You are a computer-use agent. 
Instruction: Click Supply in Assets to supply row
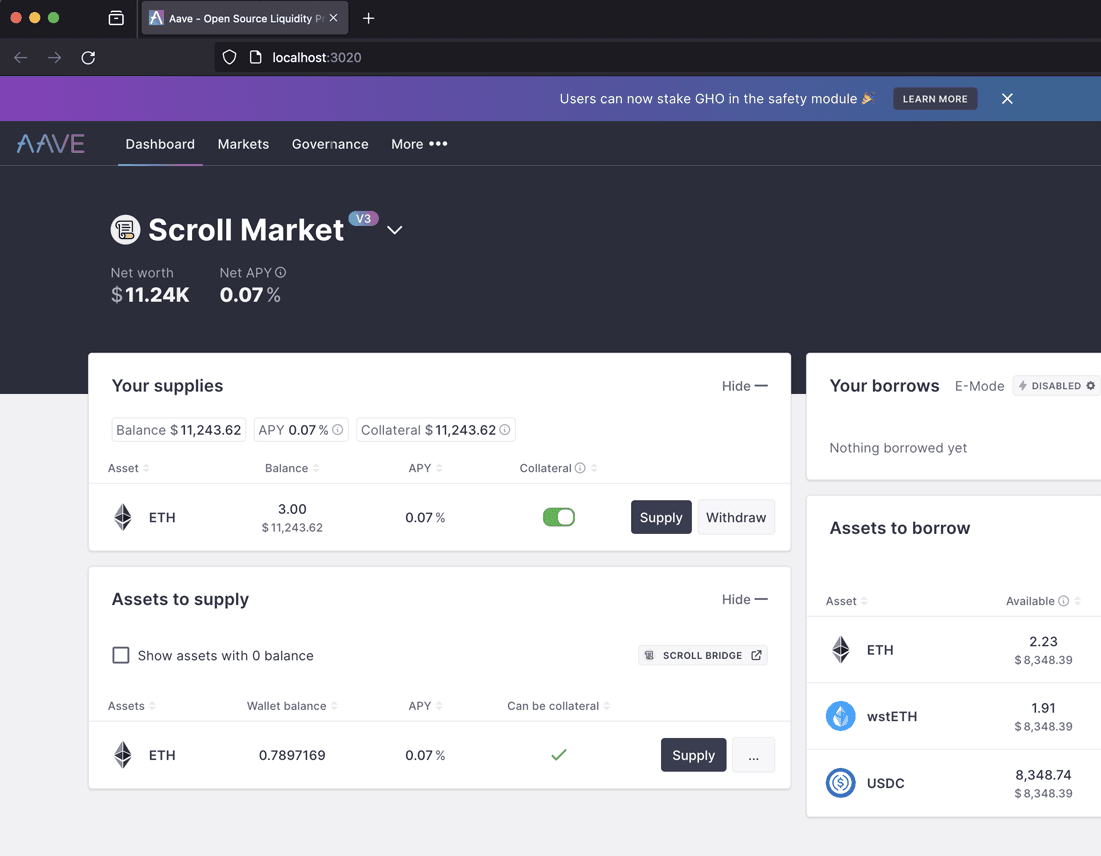click(x=693, y=755)
